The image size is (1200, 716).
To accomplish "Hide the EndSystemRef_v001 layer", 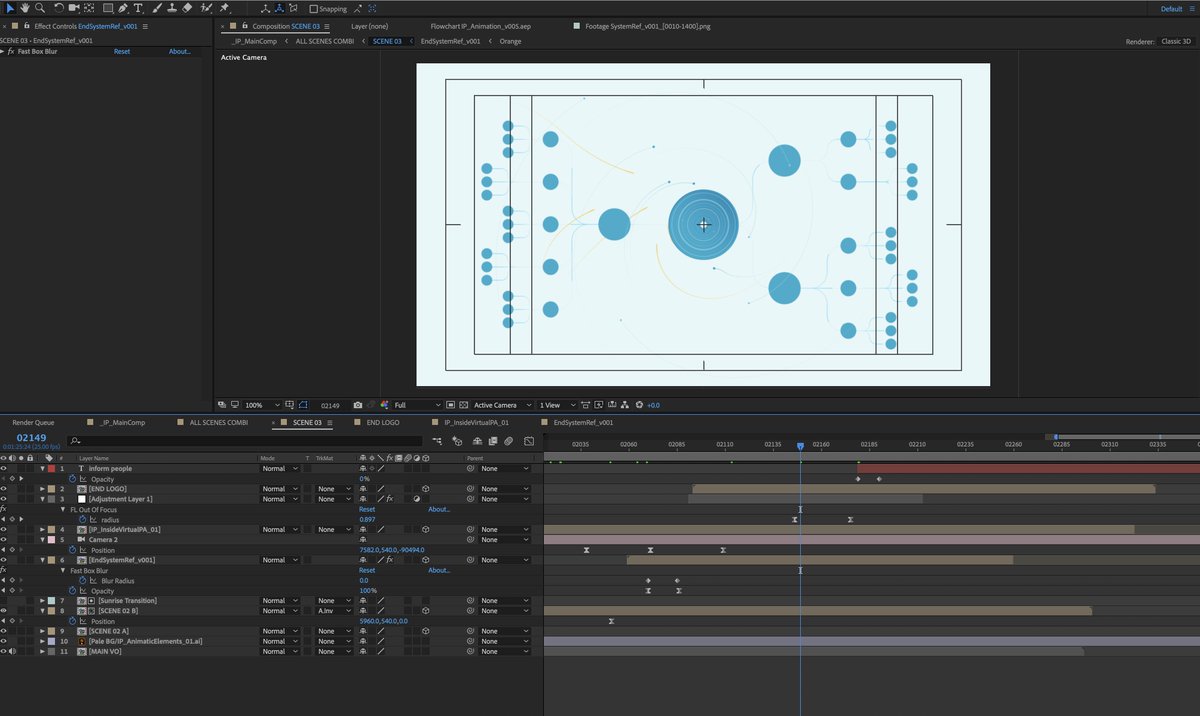I will (4, 560).
